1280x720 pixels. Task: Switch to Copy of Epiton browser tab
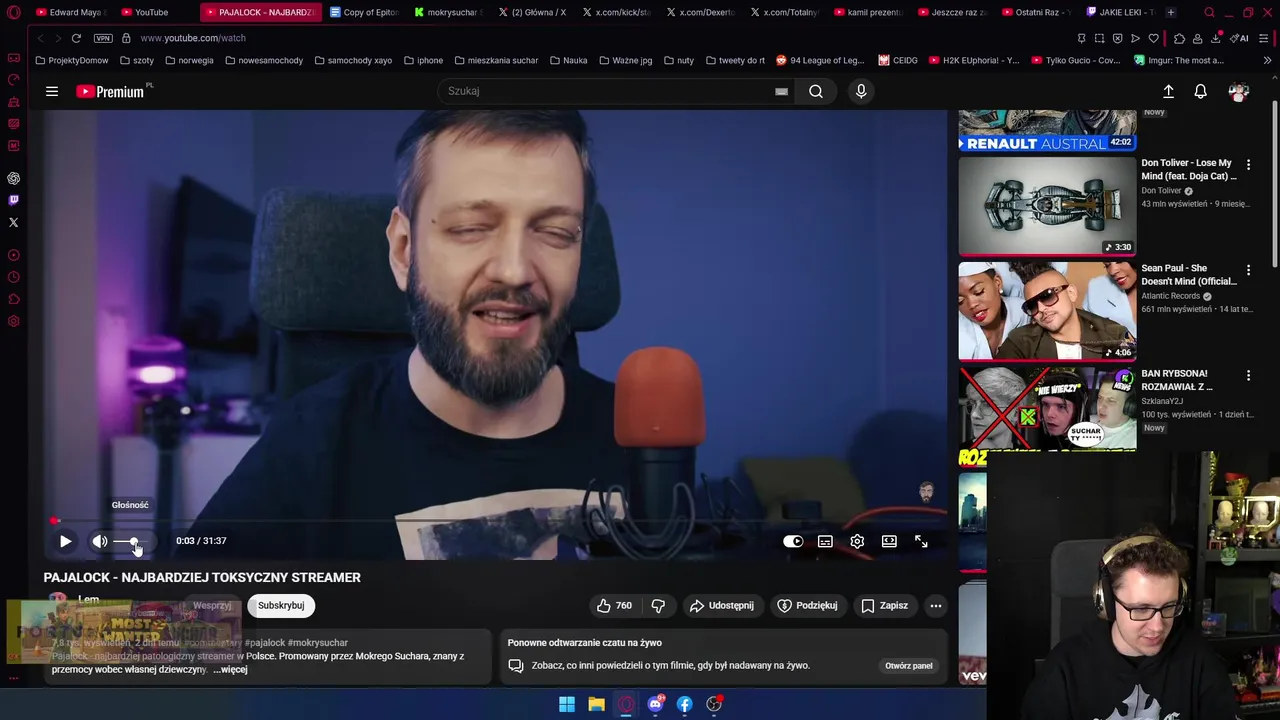click(x=364, y=12)
